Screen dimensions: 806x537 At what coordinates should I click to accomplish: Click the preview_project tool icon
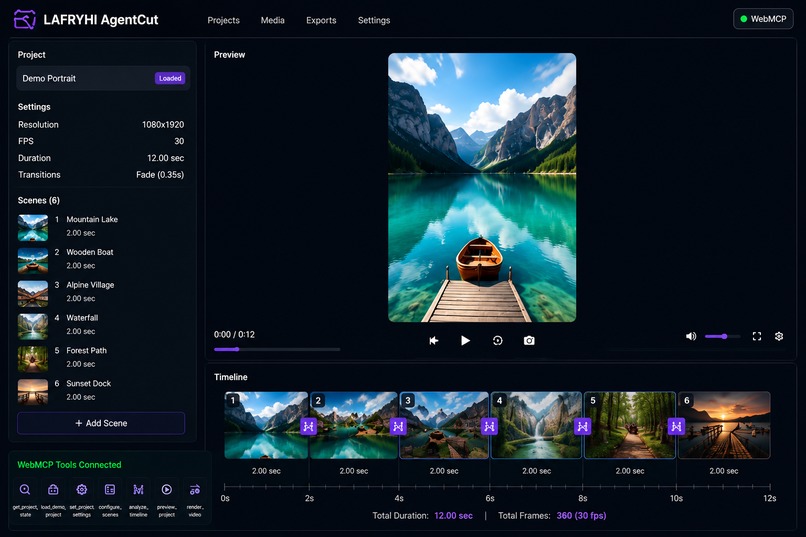pyautogui.click(x=167, y=489)
